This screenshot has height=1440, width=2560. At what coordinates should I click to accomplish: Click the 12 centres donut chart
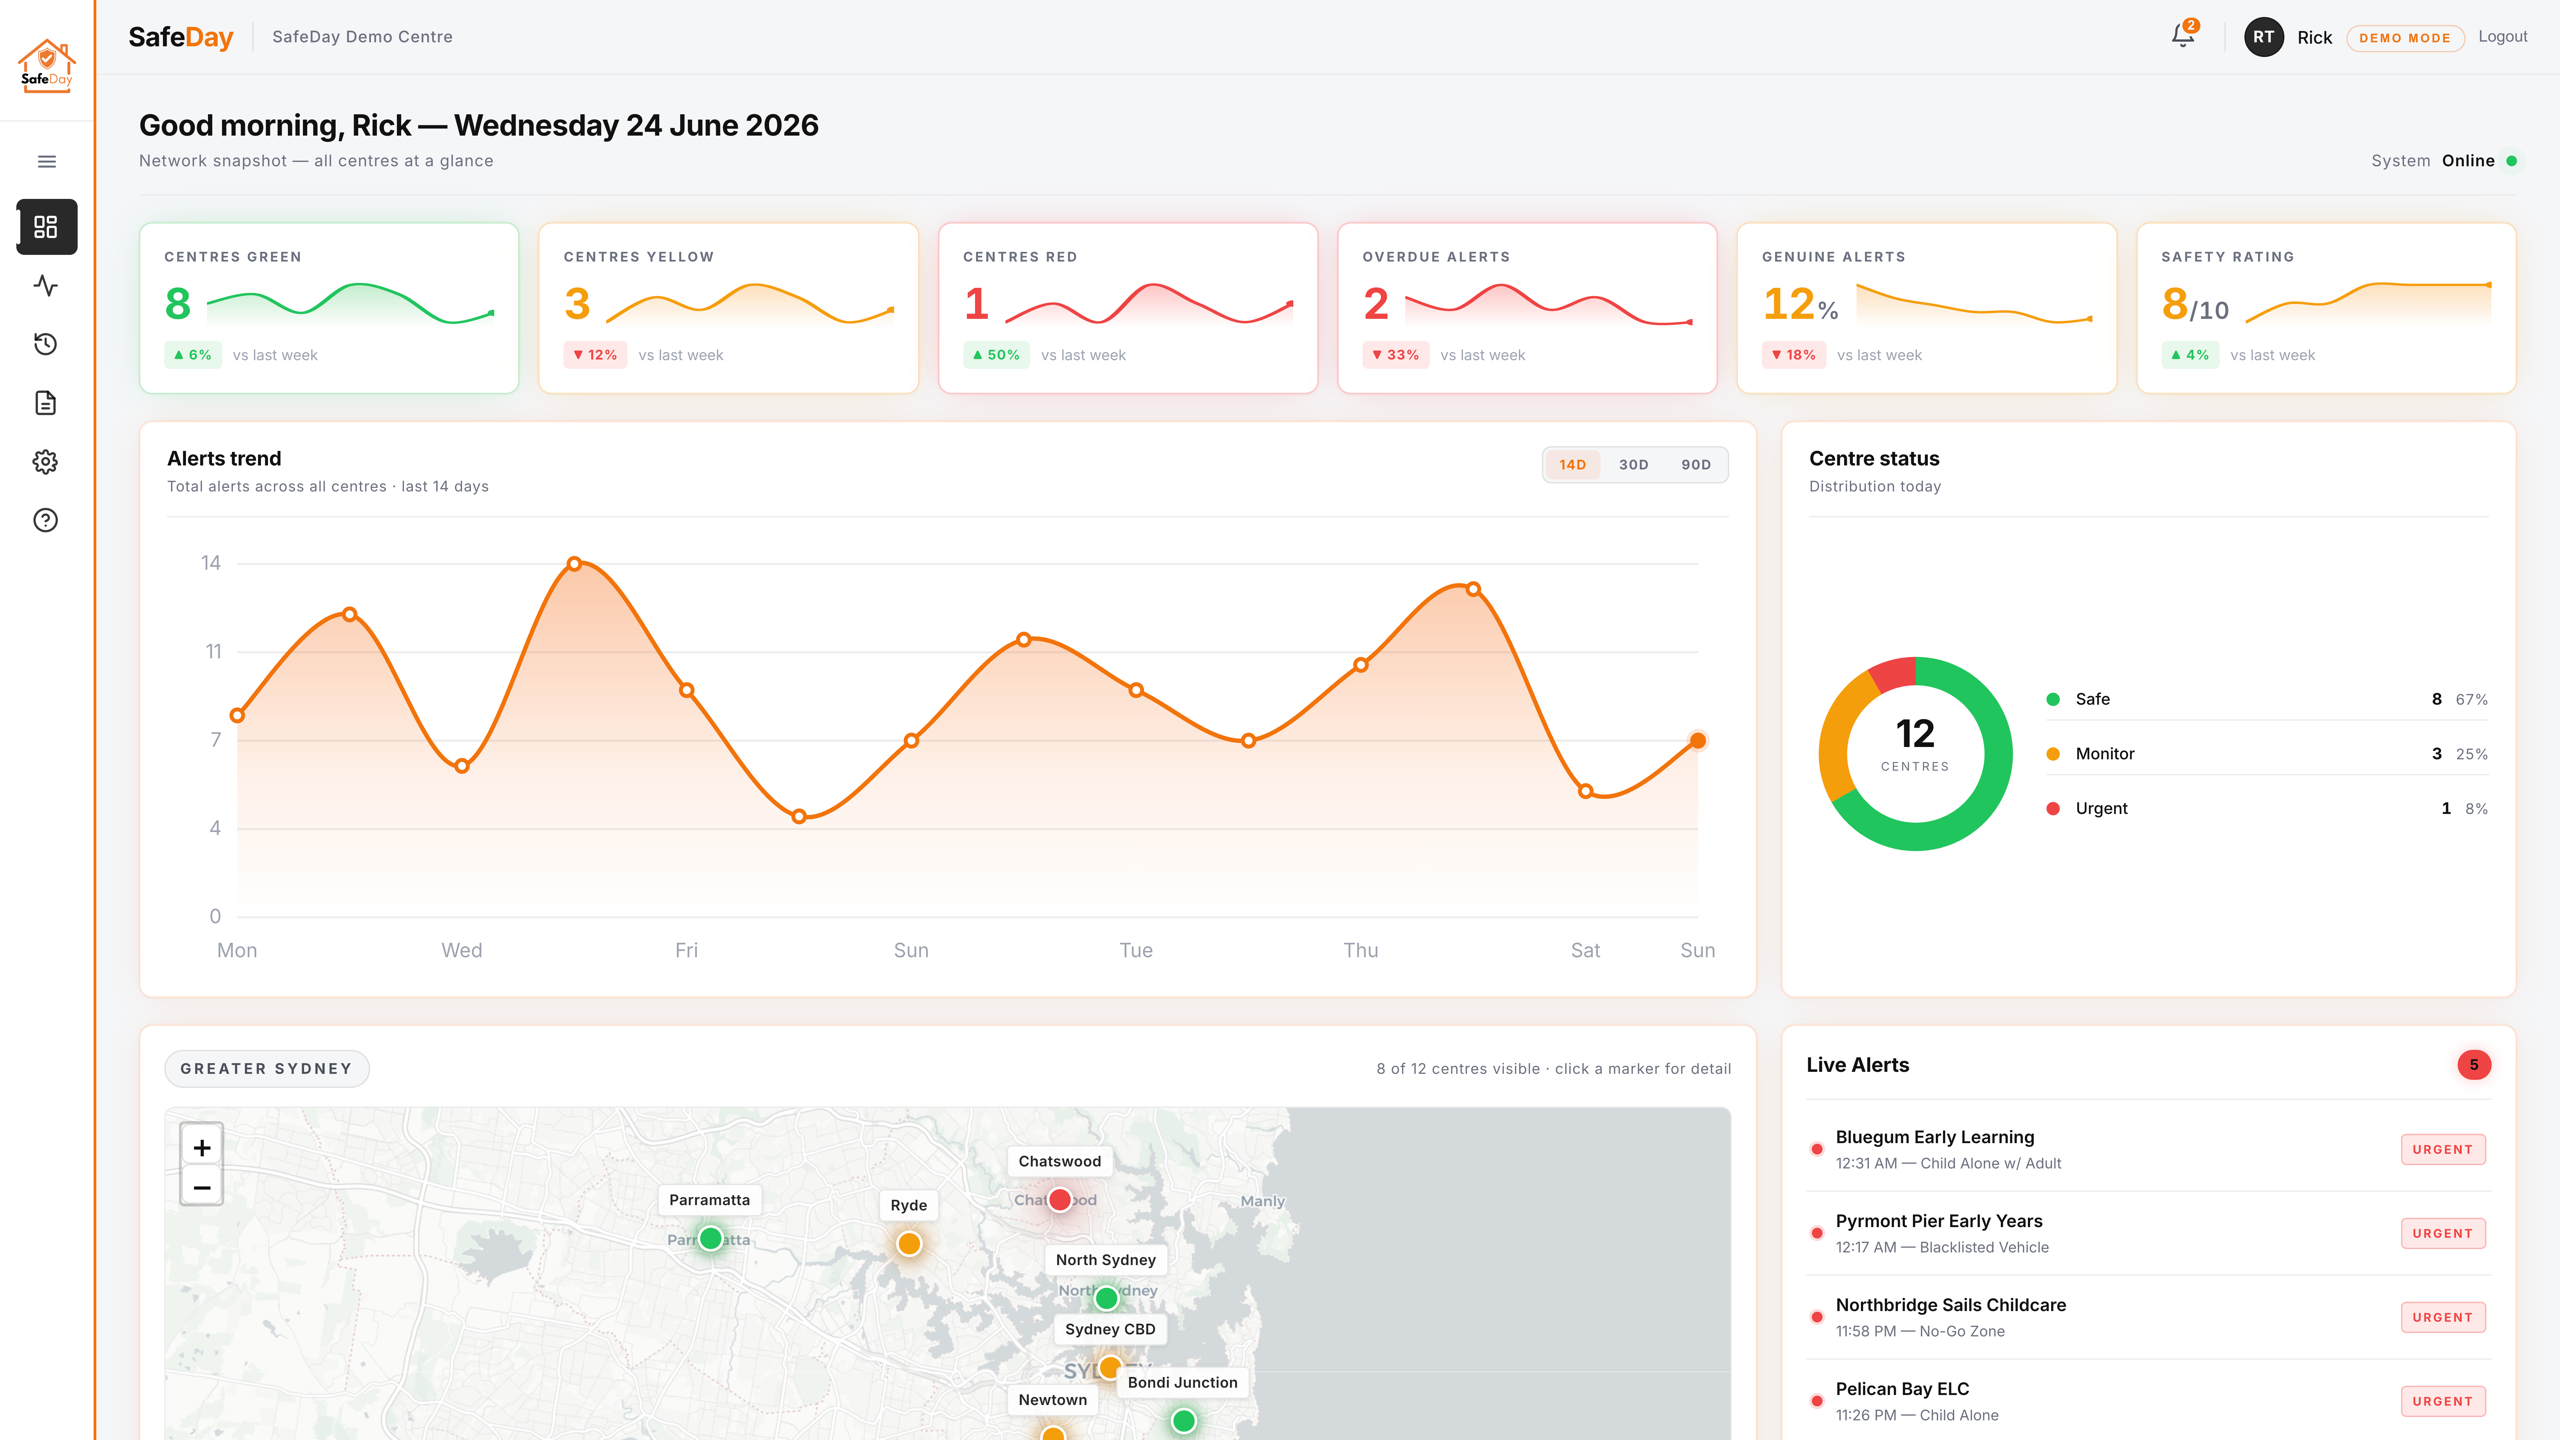pos(1915,753)
